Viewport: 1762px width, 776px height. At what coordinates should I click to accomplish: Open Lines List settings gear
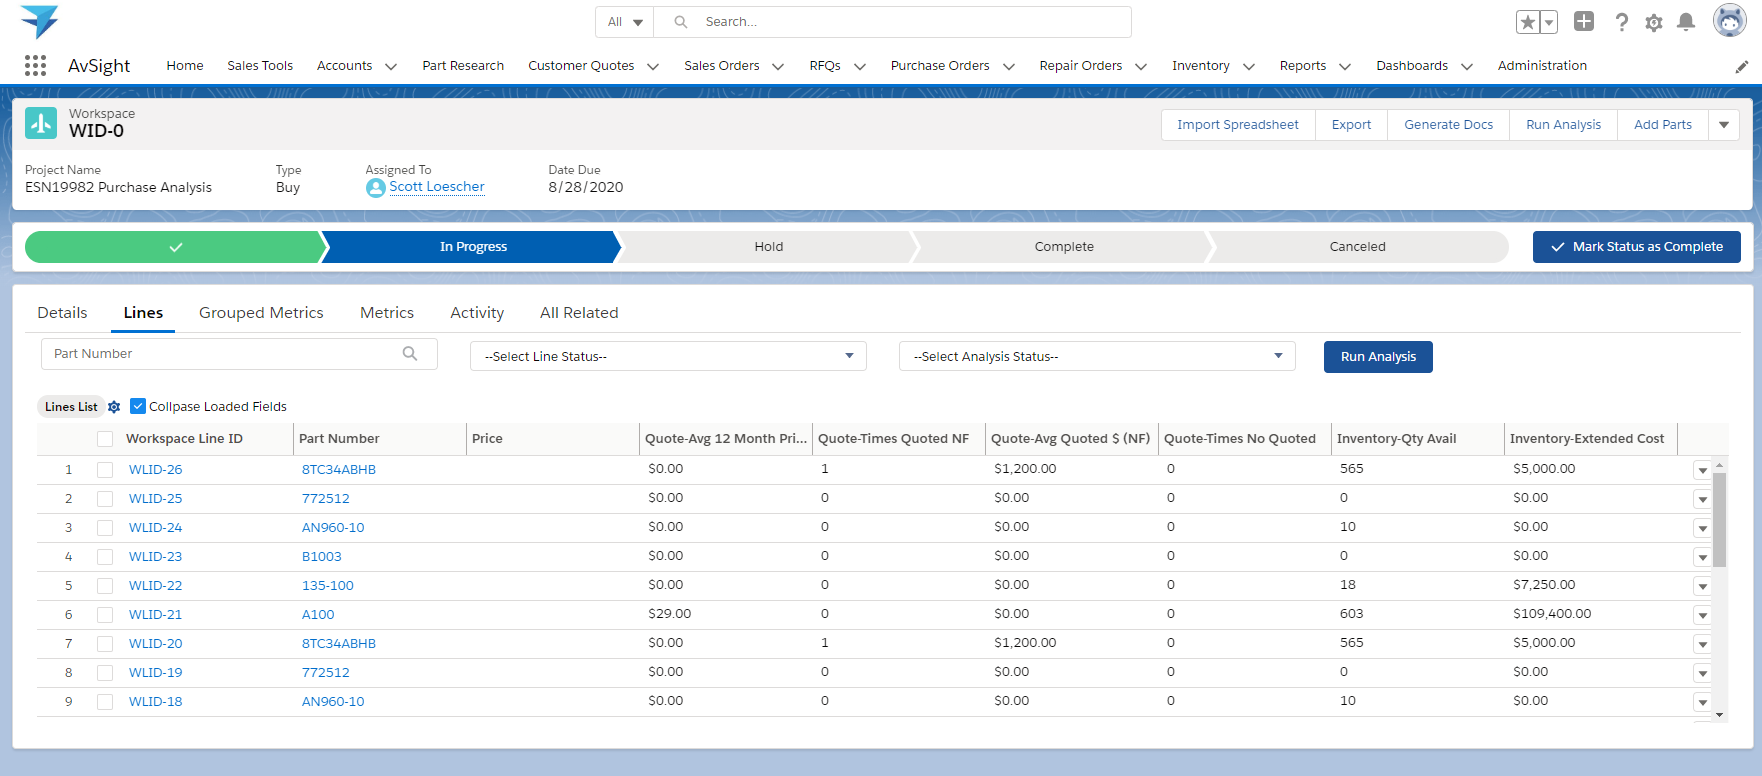click(114, 407)
